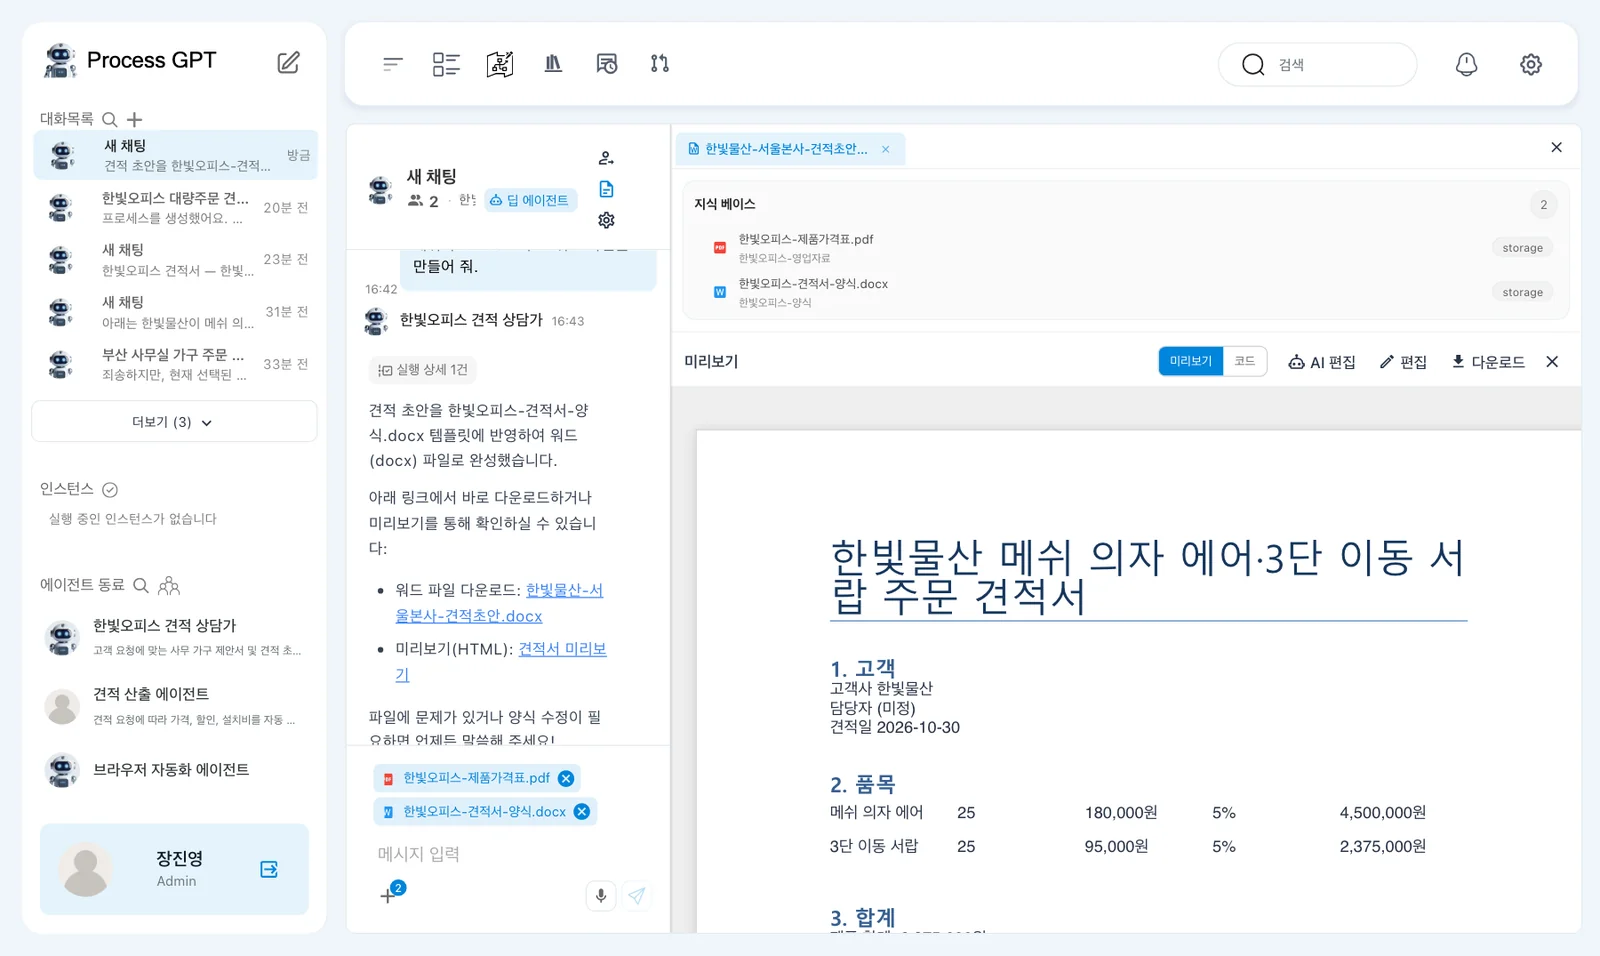This screenshot has height=956, width=1600.
Task: Send the message with paper plane icon
Action: coord(637,896)
